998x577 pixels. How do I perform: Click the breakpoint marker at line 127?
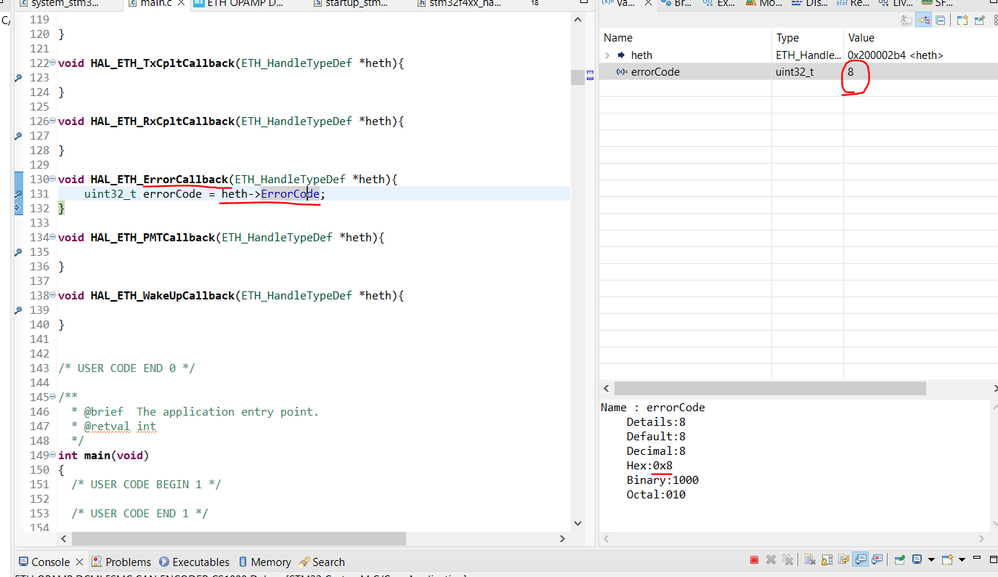[18, 136]
